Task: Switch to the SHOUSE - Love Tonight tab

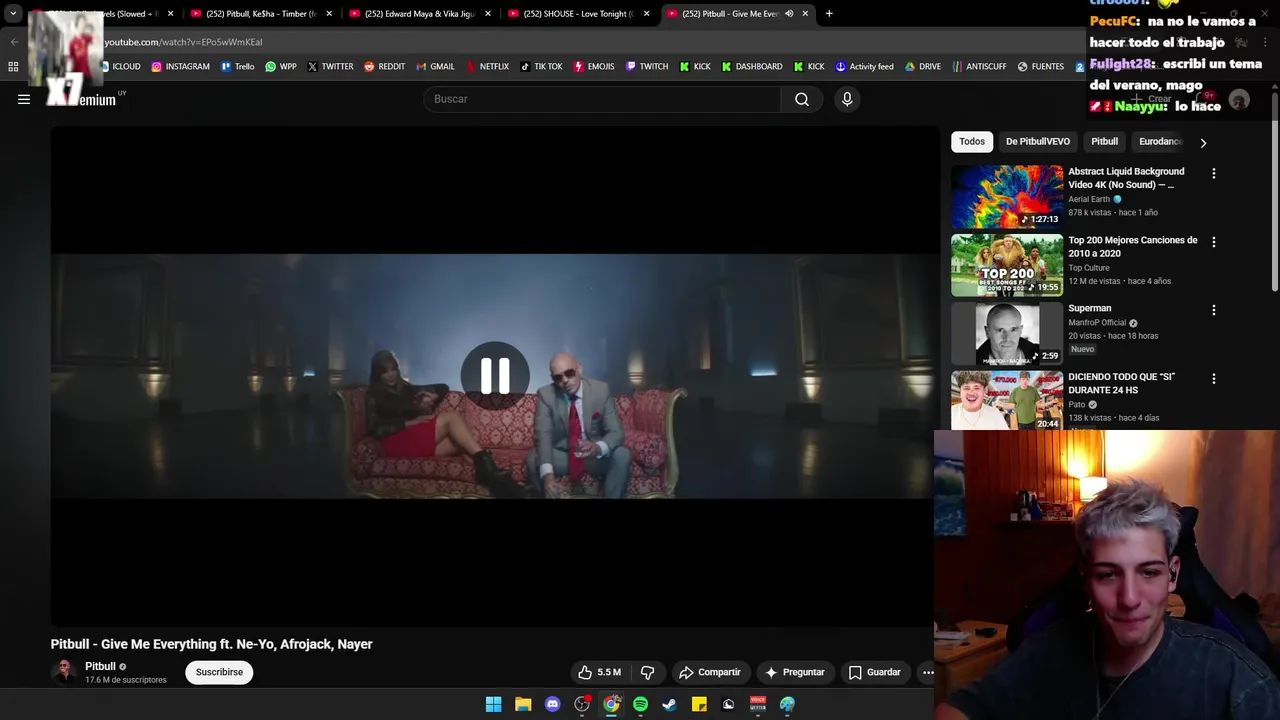Action: point(577,14)
